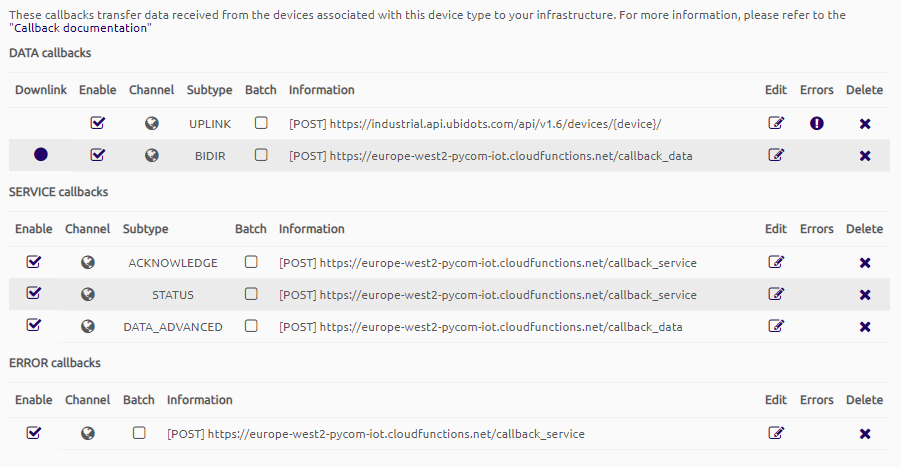Delete the BIDIR data callback
The image size is (901, 467).
click(865, 155)
